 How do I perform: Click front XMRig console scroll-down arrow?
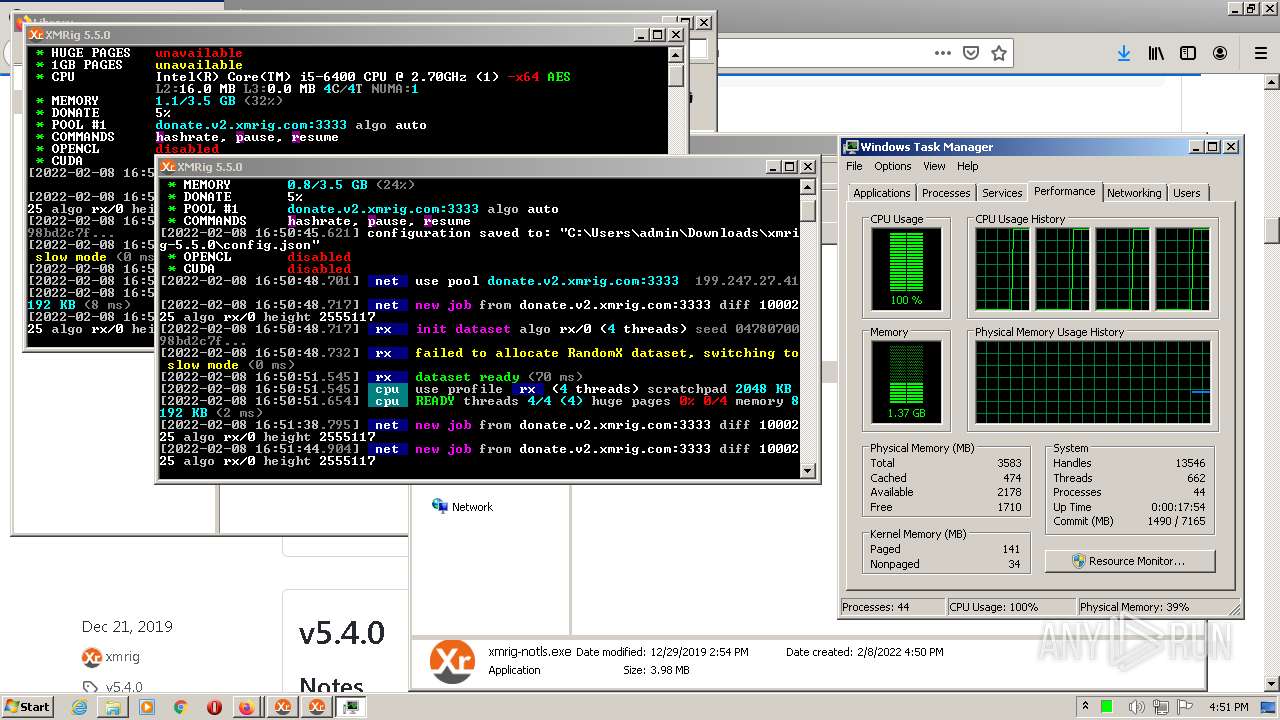pos(808,471)
